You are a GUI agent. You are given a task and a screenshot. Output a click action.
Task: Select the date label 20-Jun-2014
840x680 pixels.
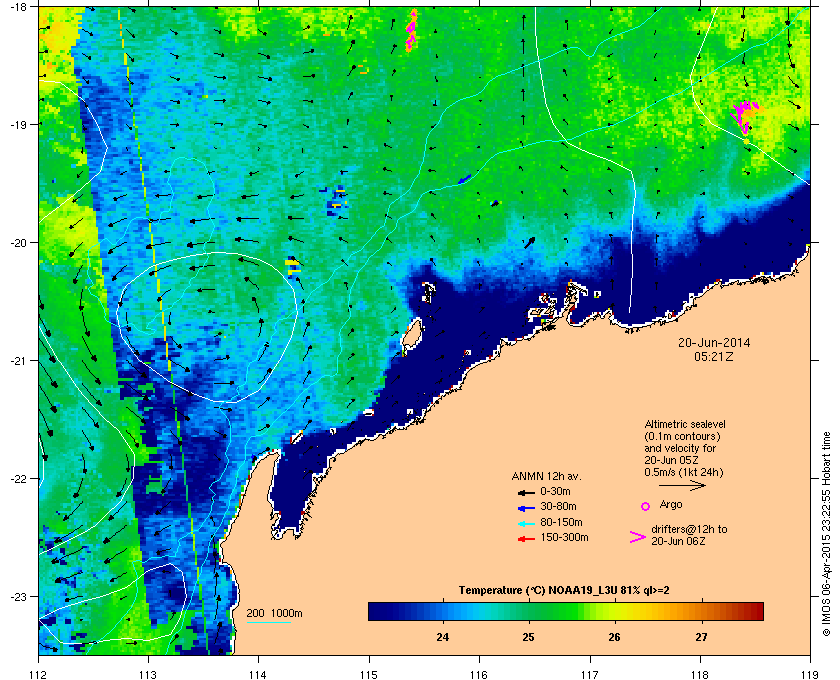tap(714, 342)
